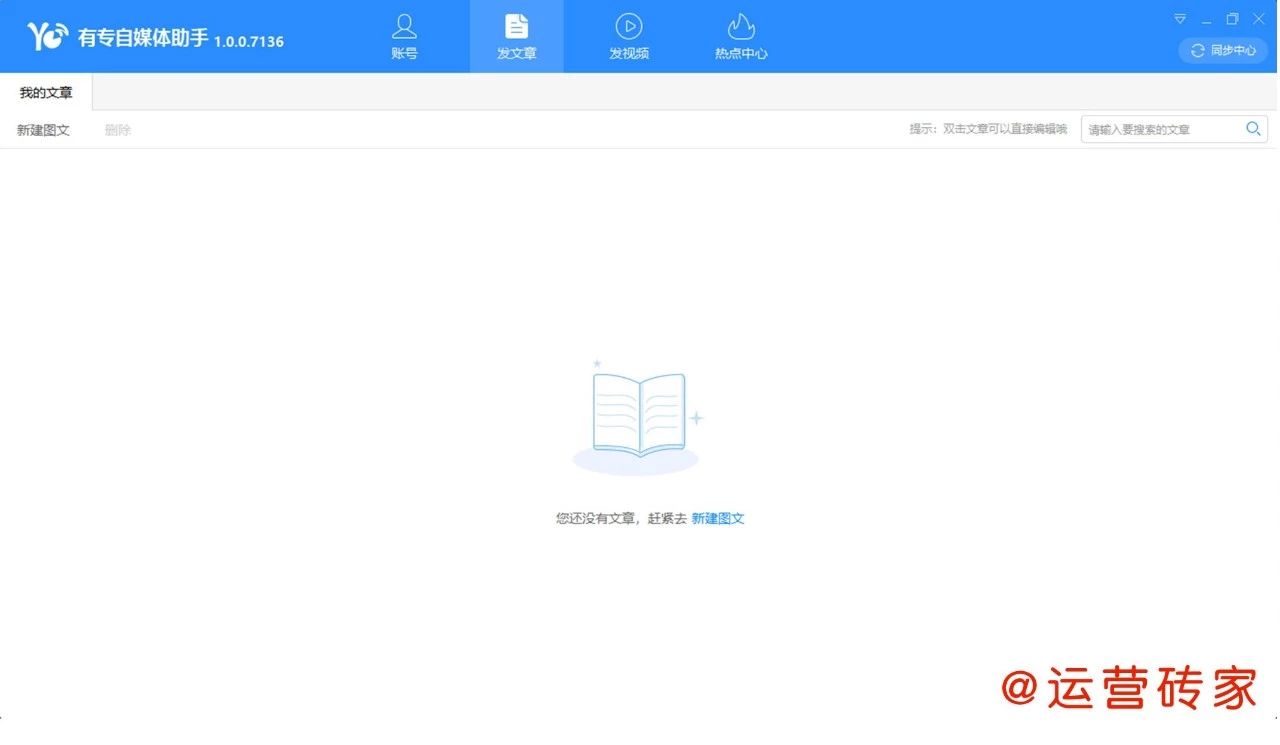Click the search magnifier icon

click(1252, 128)
